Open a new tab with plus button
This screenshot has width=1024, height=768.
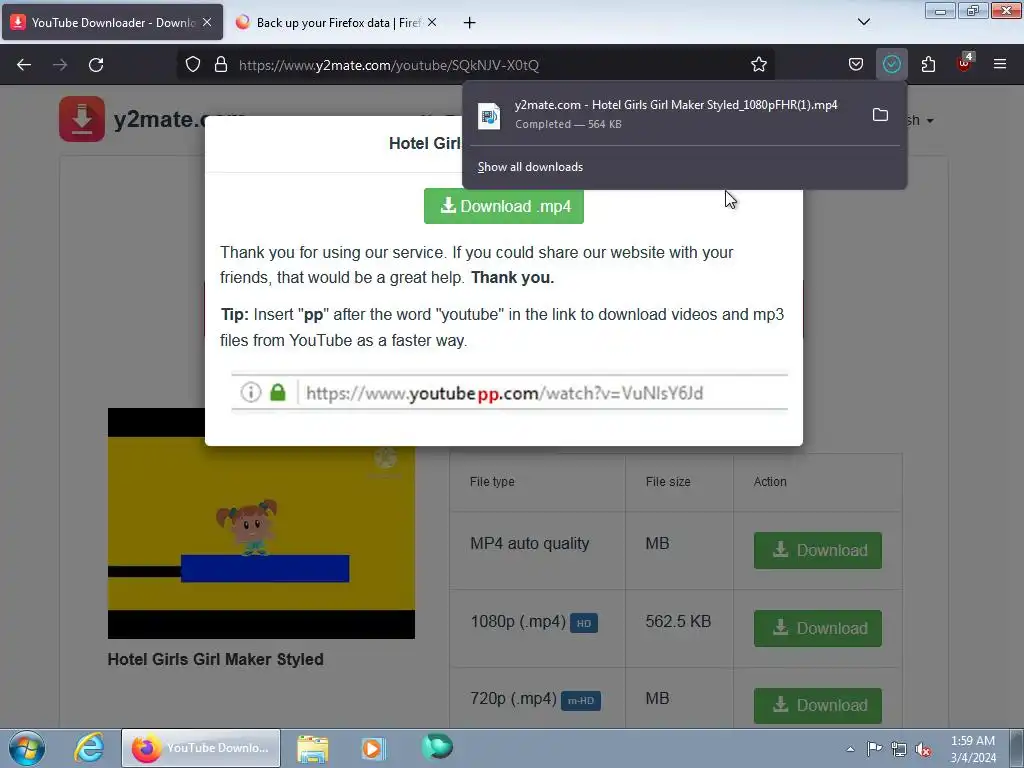[x=470, y=23]
